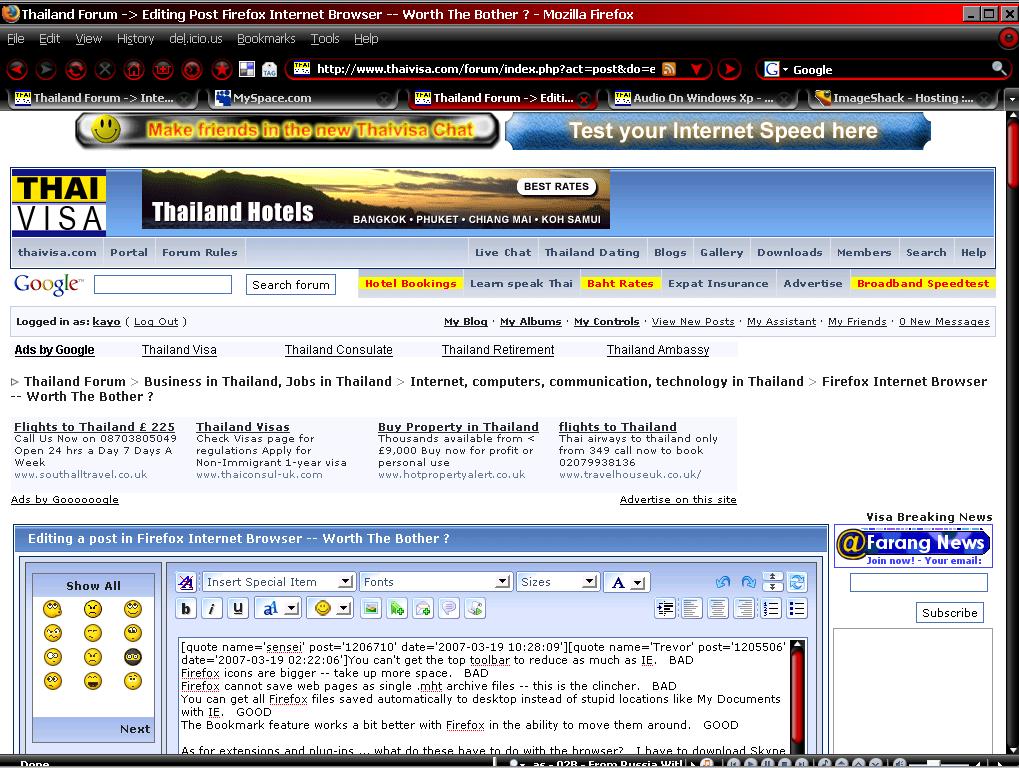Open the Bookmarks menu
The height and width of the screenshot is (768, 1019).
[266, 39]
